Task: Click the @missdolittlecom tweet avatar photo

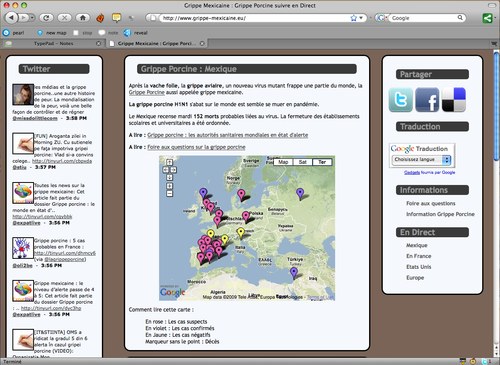Action: 23,95
